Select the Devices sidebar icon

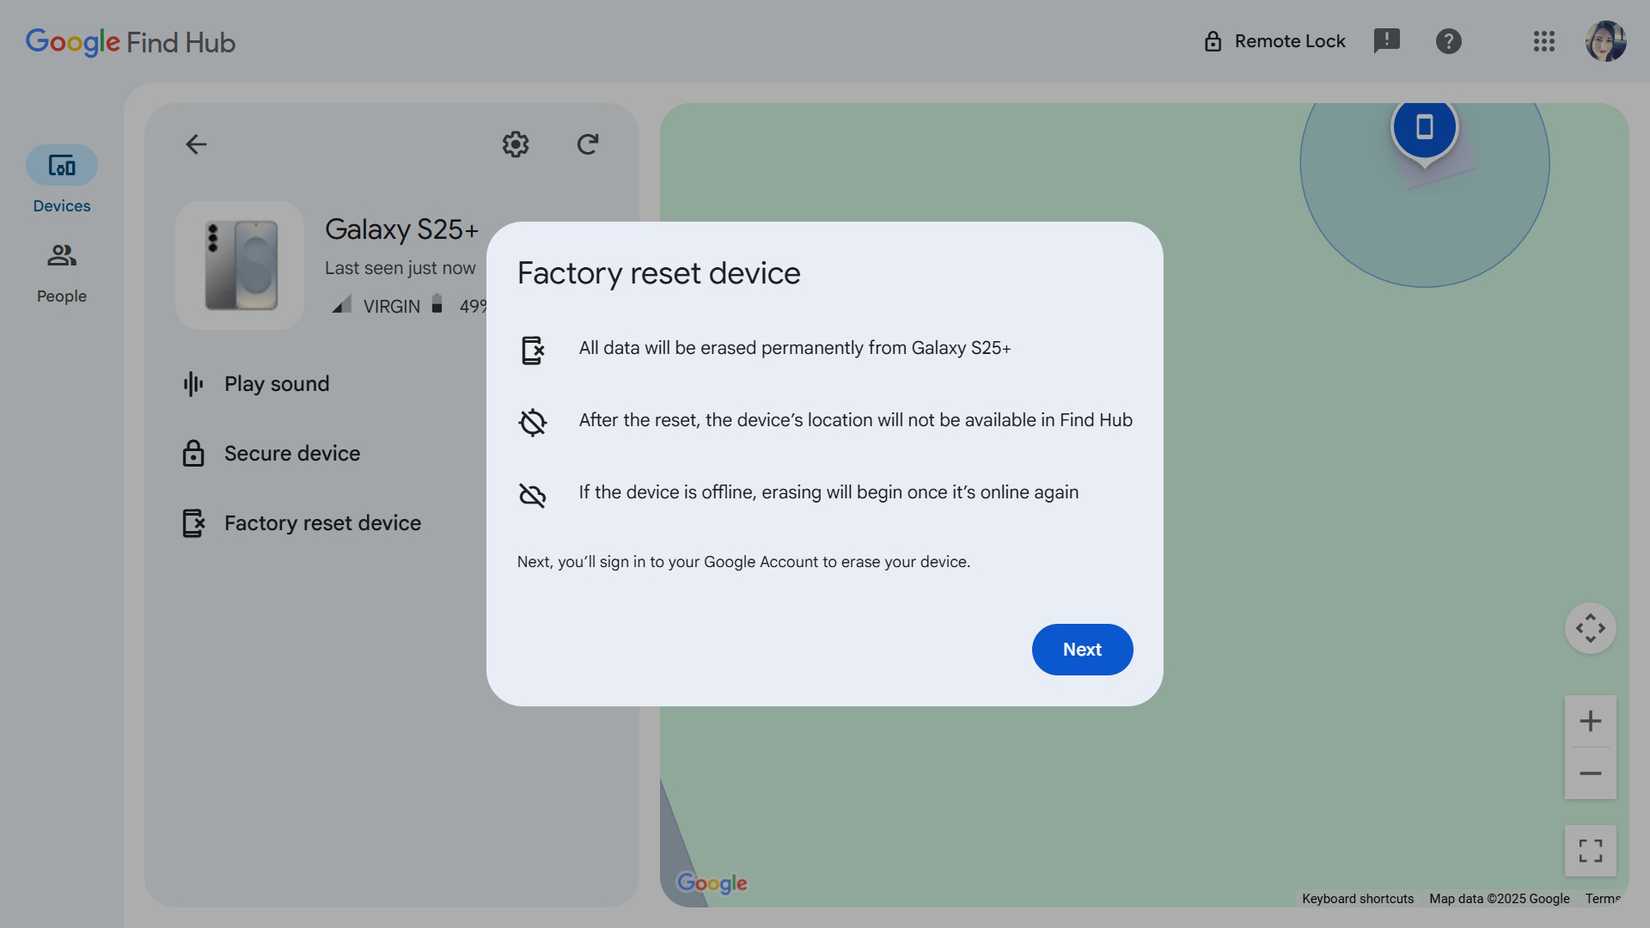tap(61, 165)
